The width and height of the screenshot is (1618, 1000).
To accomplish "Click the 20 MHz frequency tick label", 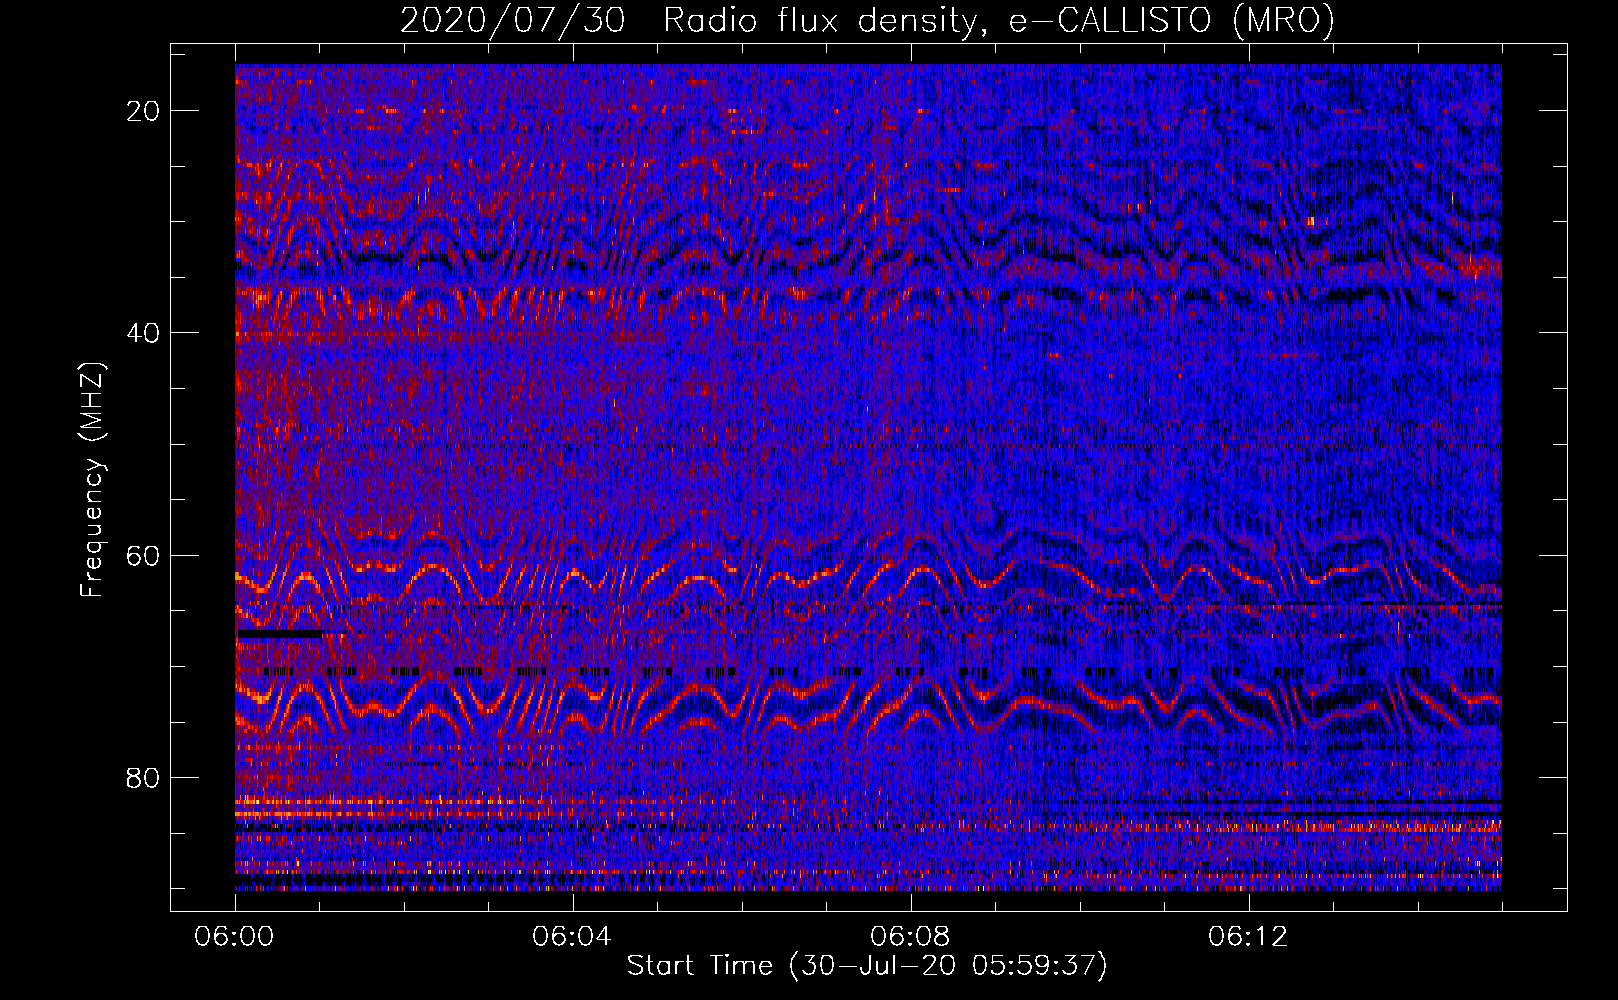I will [x=144, y=110].
